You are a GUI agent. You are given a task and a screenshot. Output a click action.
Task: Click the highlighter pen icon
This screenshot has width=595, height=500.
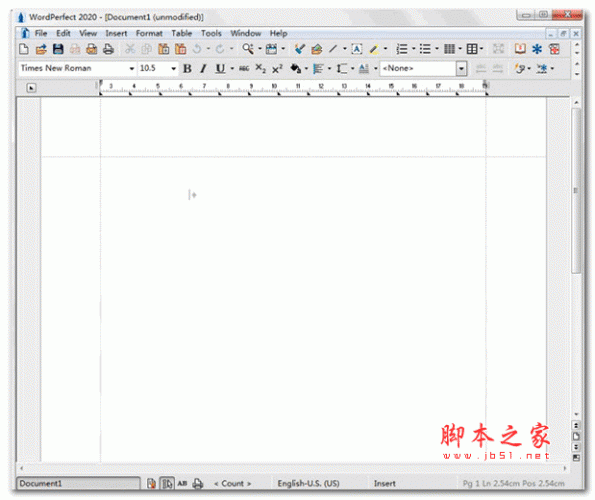pos(374,49)
